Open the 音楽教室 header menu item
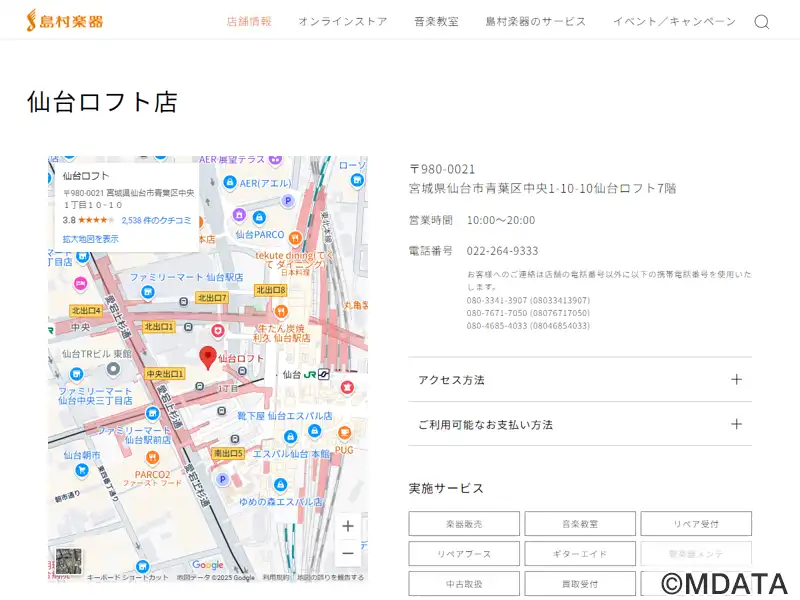 [436, 21]
